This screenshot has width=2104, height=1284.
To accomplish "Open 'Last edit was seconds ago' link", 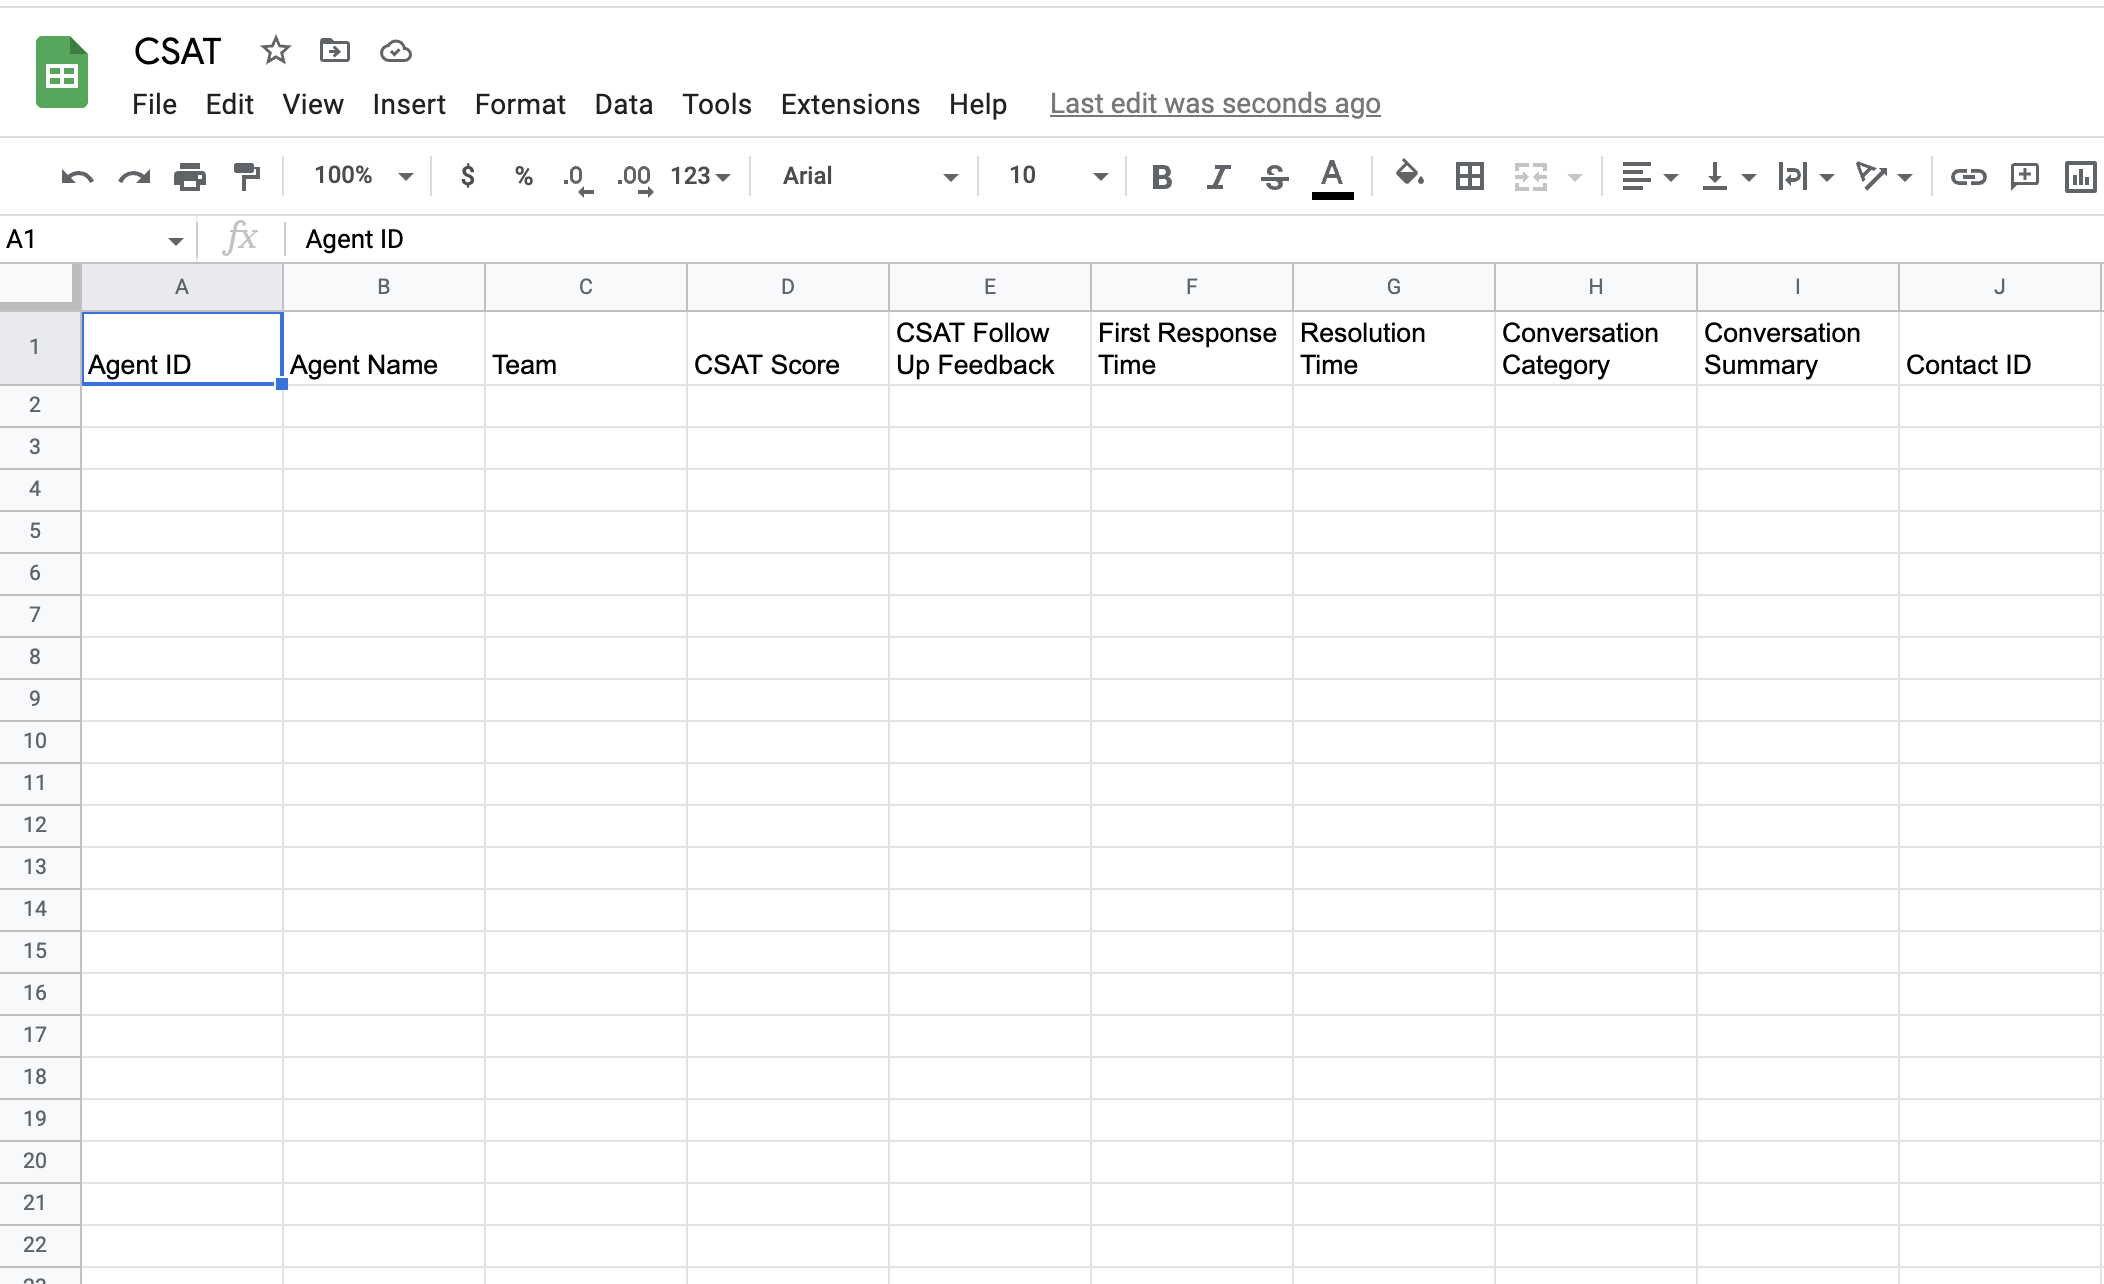I will [x=1214, y=104].
